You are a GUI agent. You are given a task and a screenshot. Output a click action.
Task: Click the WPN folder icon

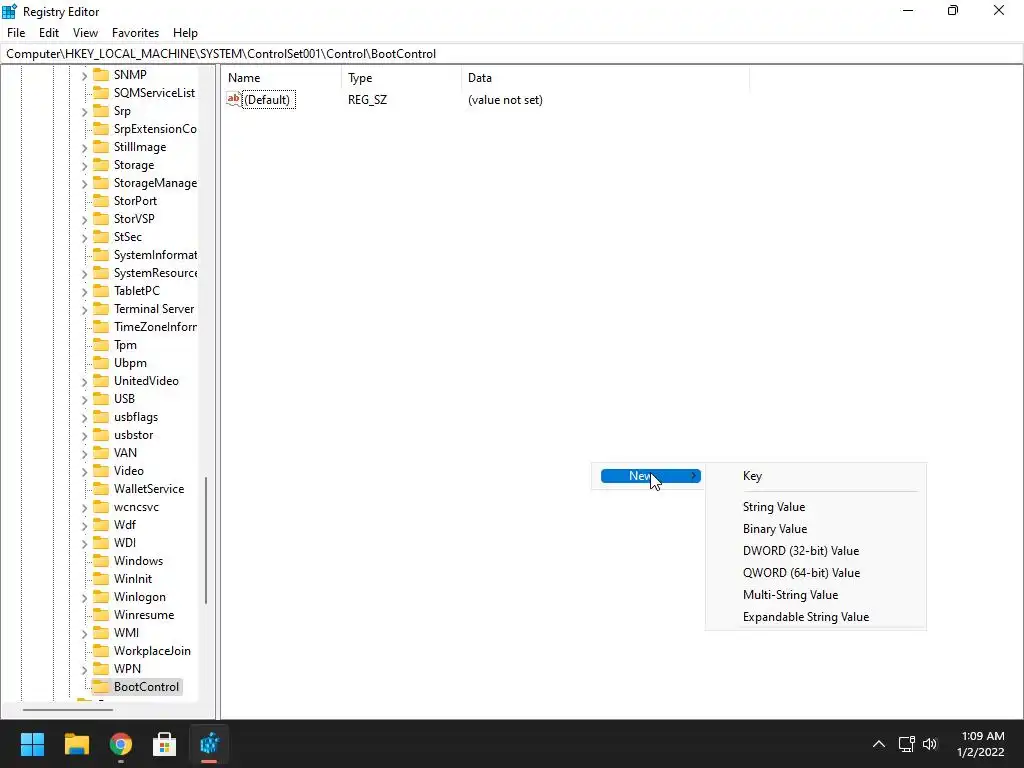(x=101, y=669)
